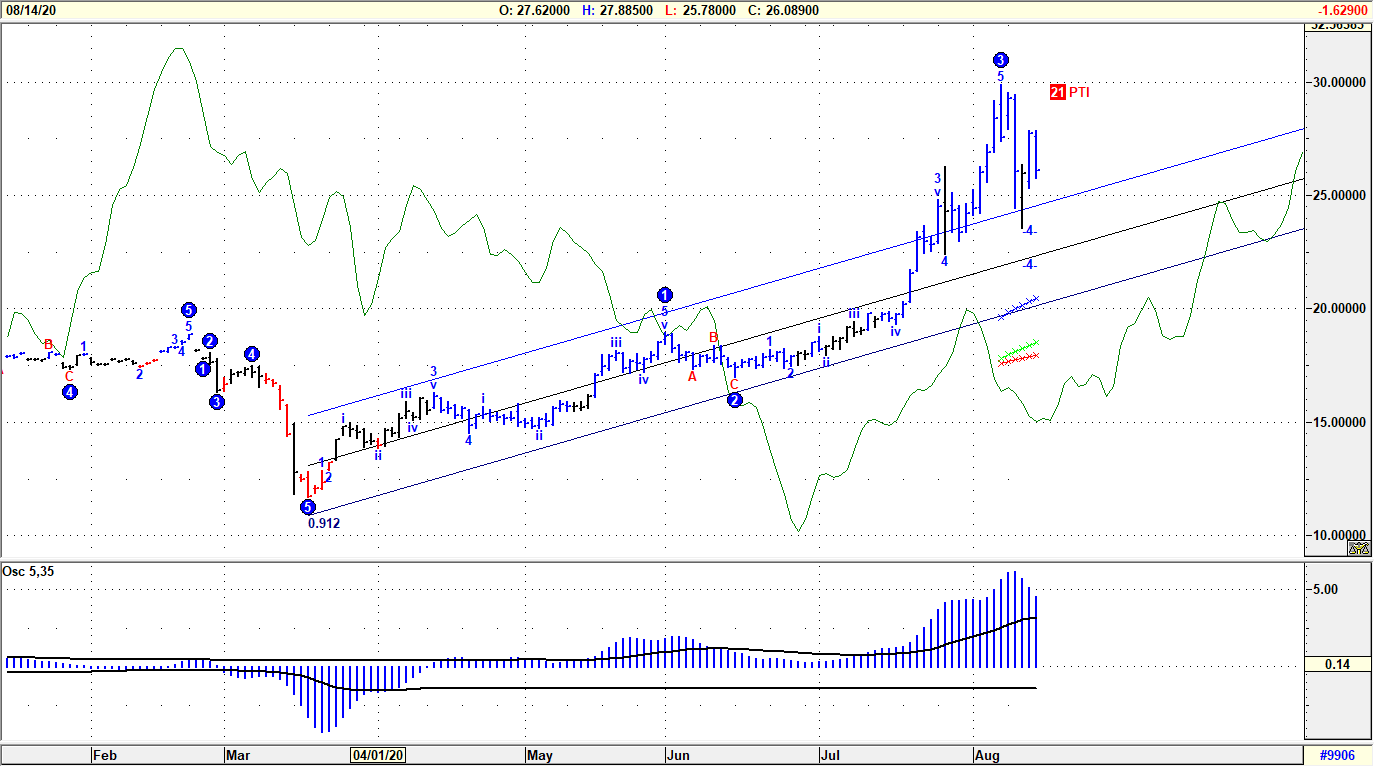Screen dimensions: 1374x767
Task: Click the blue -4- projection marker
Action: pyautogui.click(x=1030, y=231)
